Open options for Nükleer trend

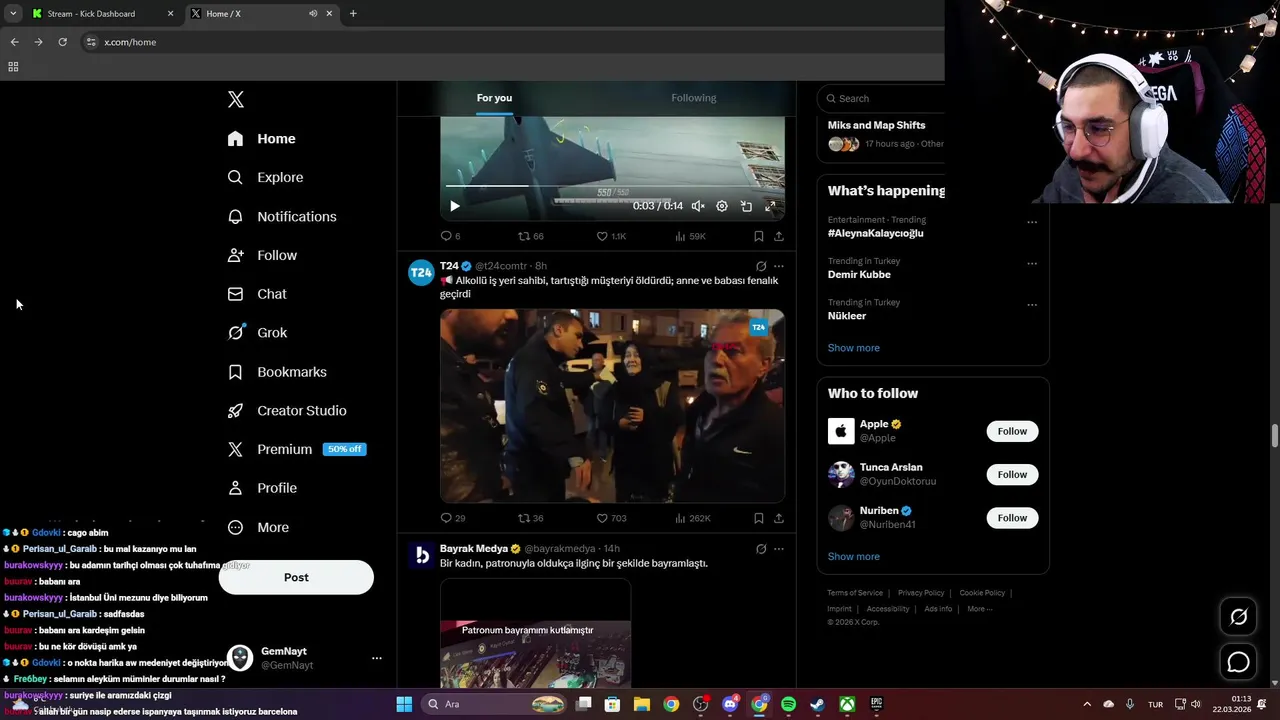pos(1032,305)
